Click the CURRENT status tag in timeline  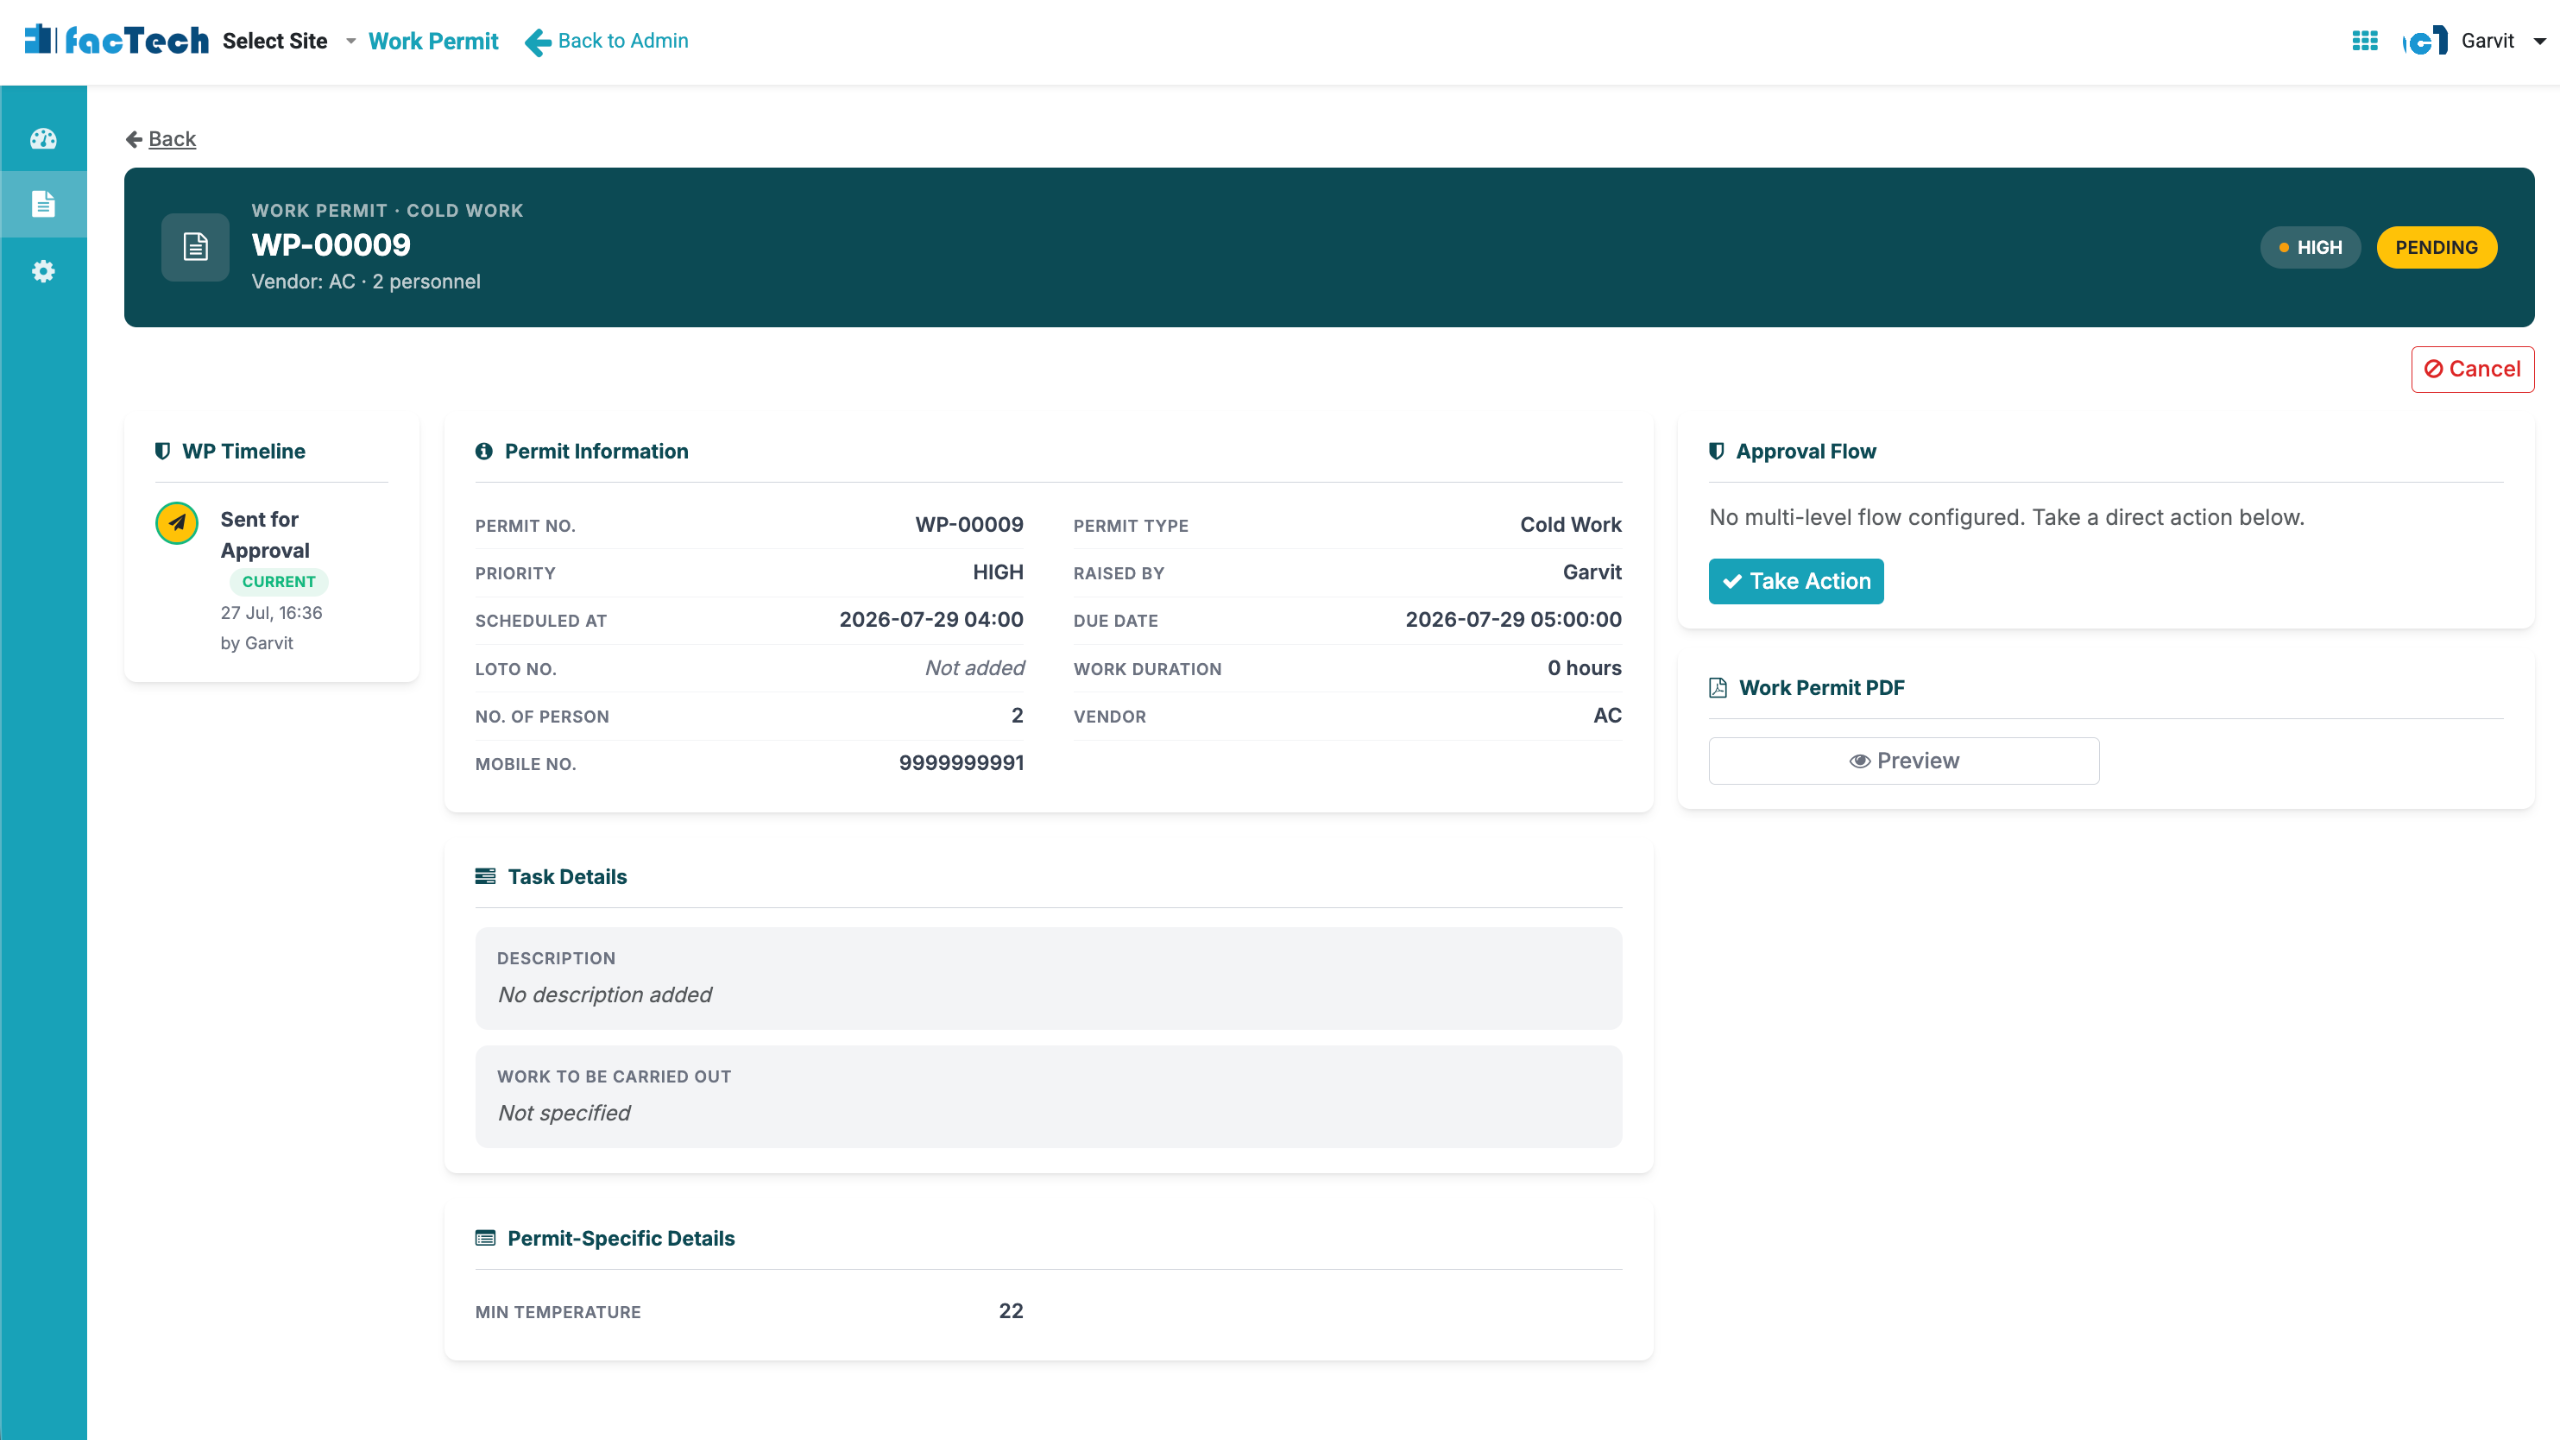click(278, 582)
